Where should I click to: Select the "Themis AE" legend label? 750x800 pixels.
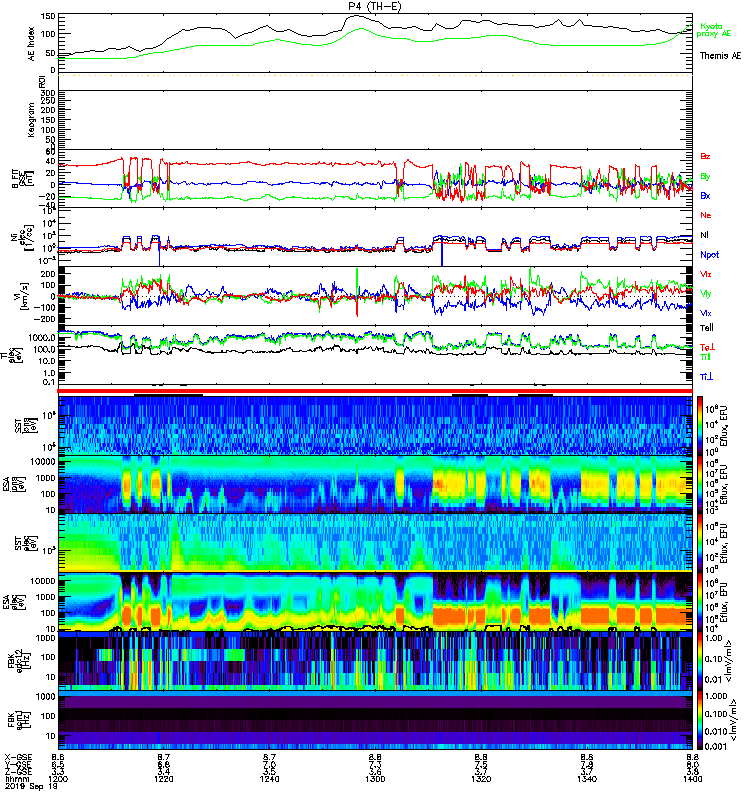tap(720, 56)
